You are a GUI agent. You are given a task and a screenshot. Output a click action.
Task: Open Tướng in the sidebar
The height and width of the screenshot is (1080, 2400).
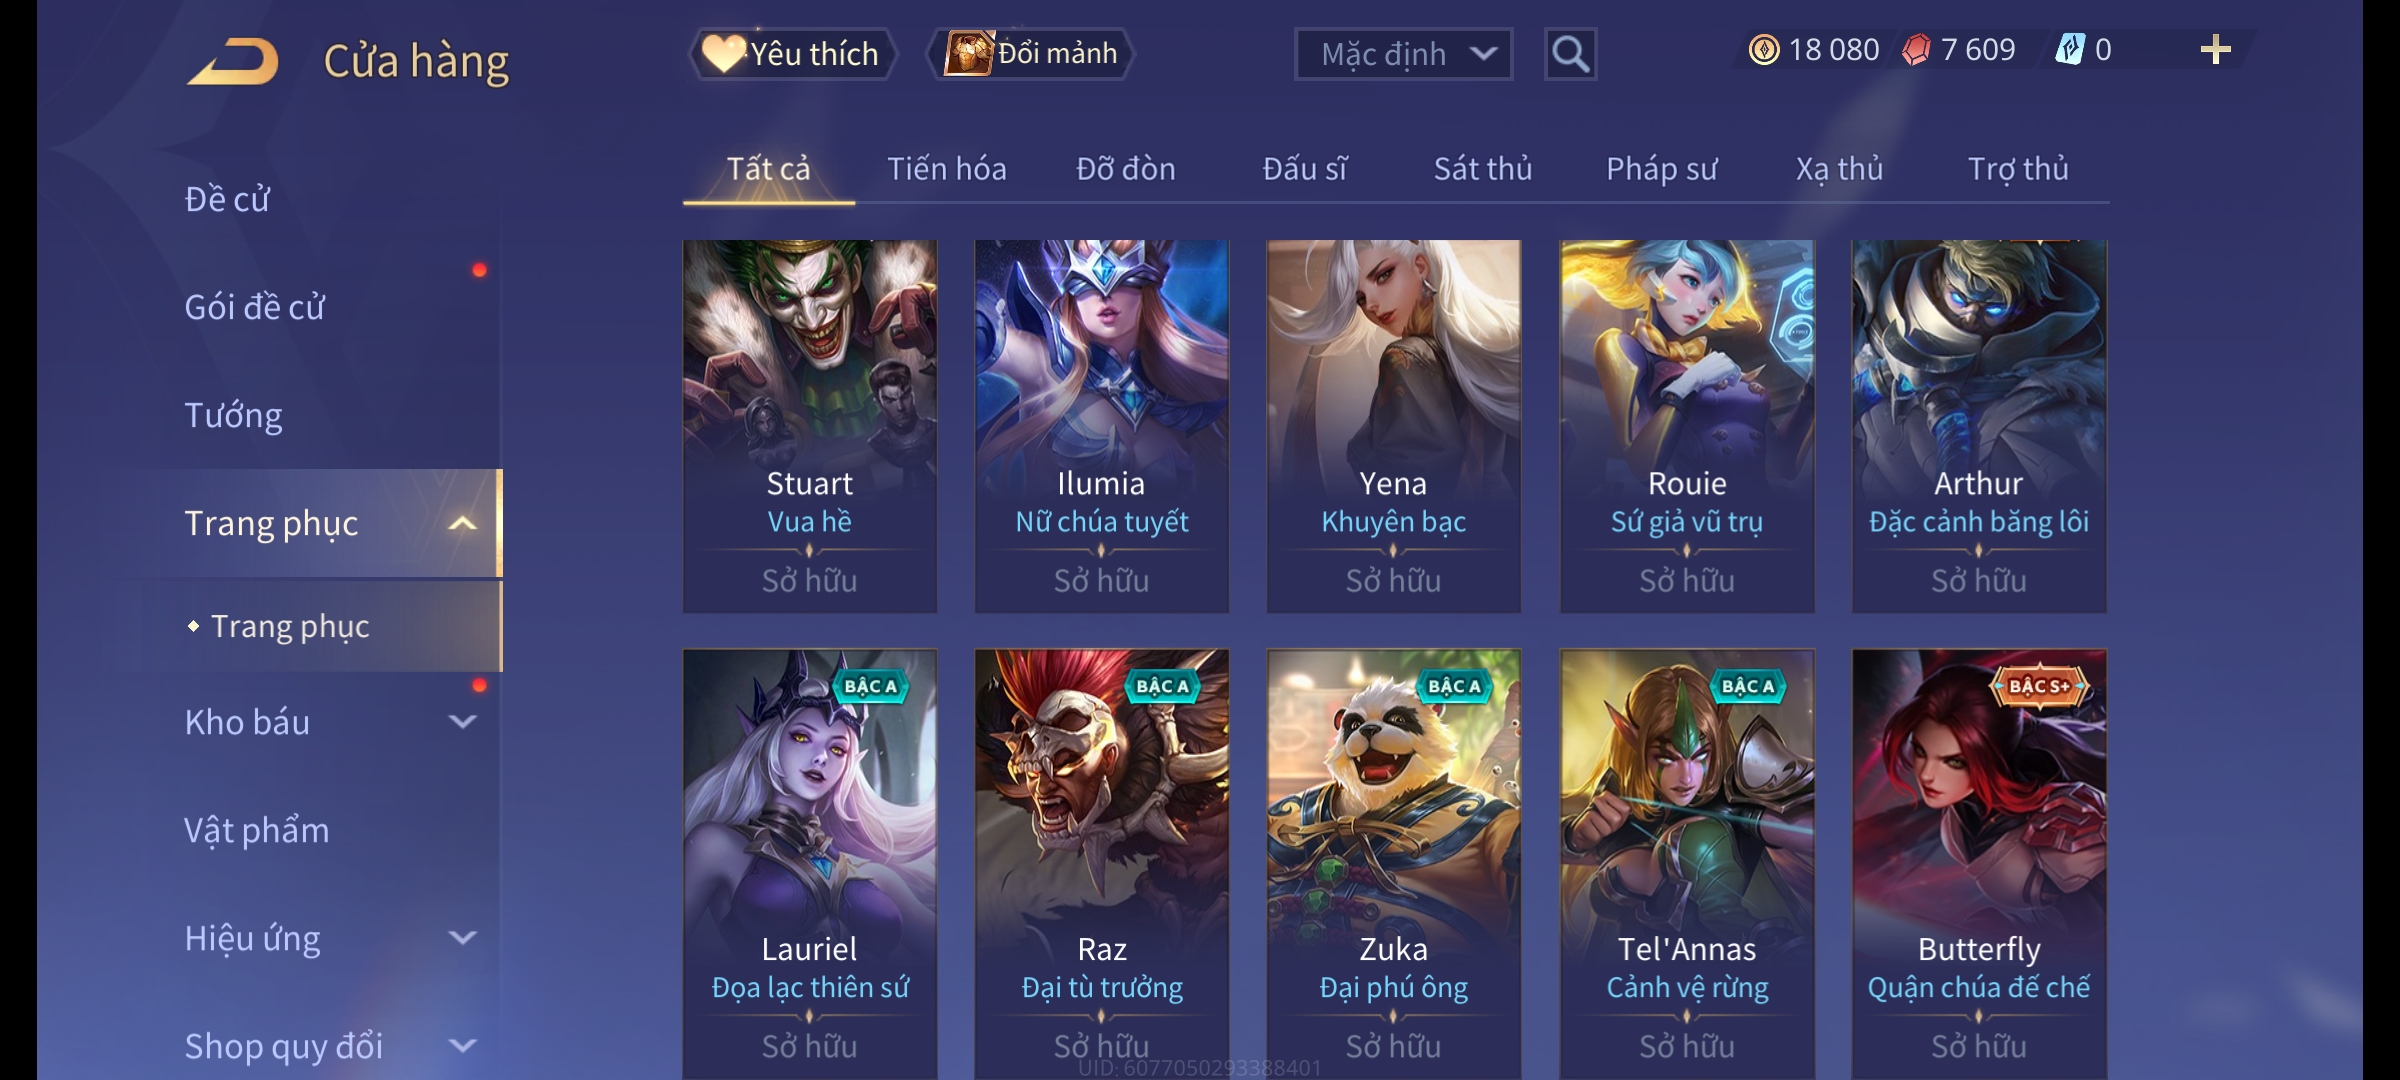(233, 416)
